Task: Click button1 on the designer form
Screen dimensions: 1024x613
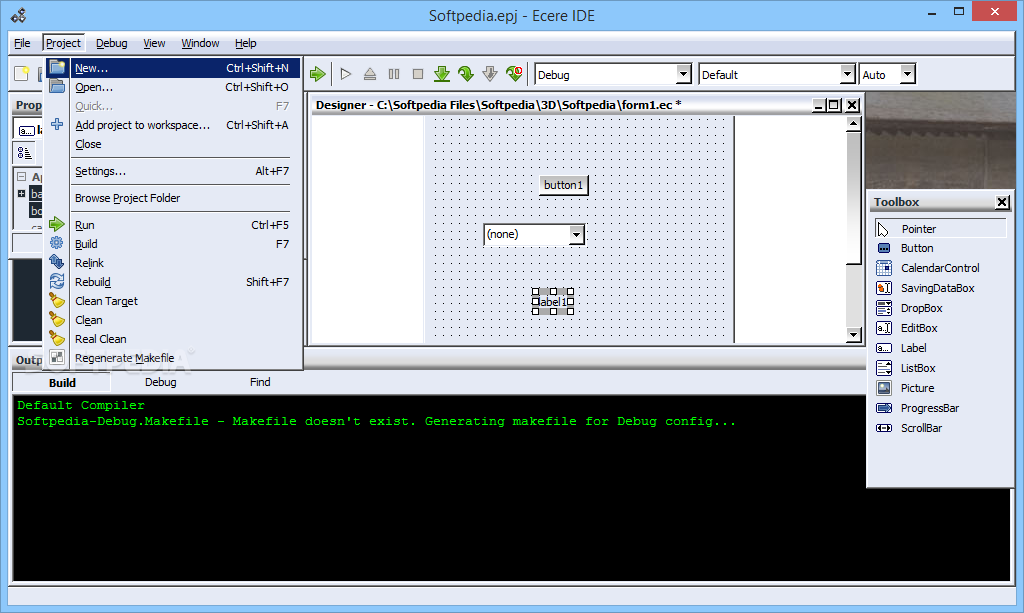Action: (564, 185)
